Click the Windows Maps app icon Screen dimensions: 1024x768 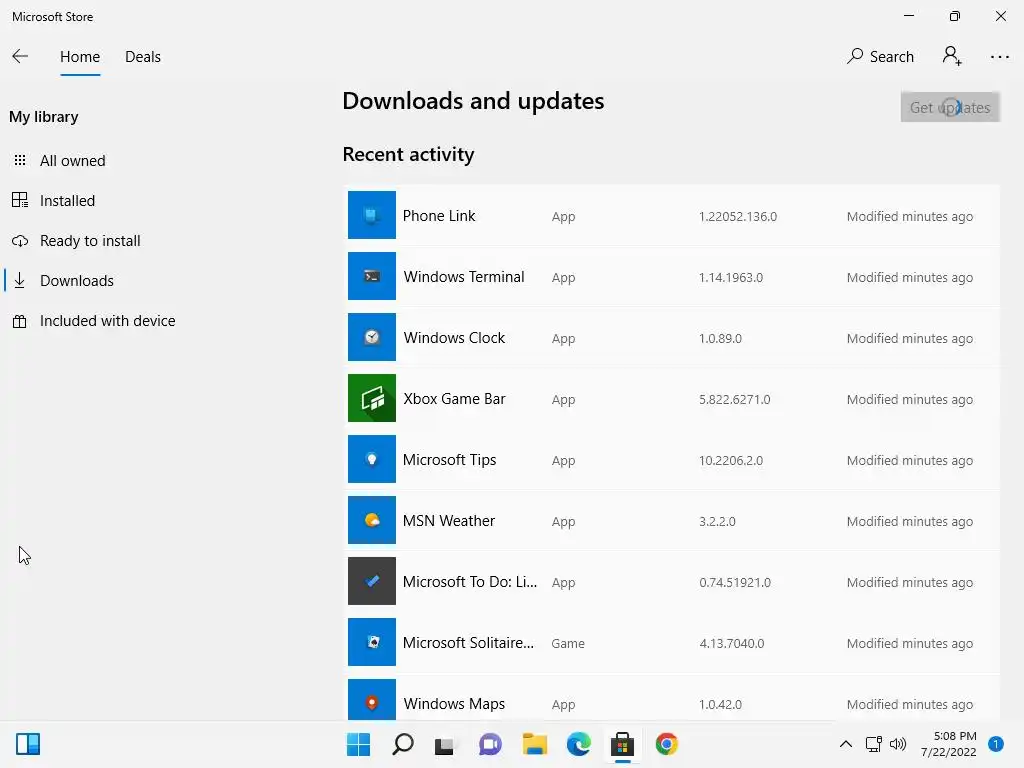(x=372, y=699)
